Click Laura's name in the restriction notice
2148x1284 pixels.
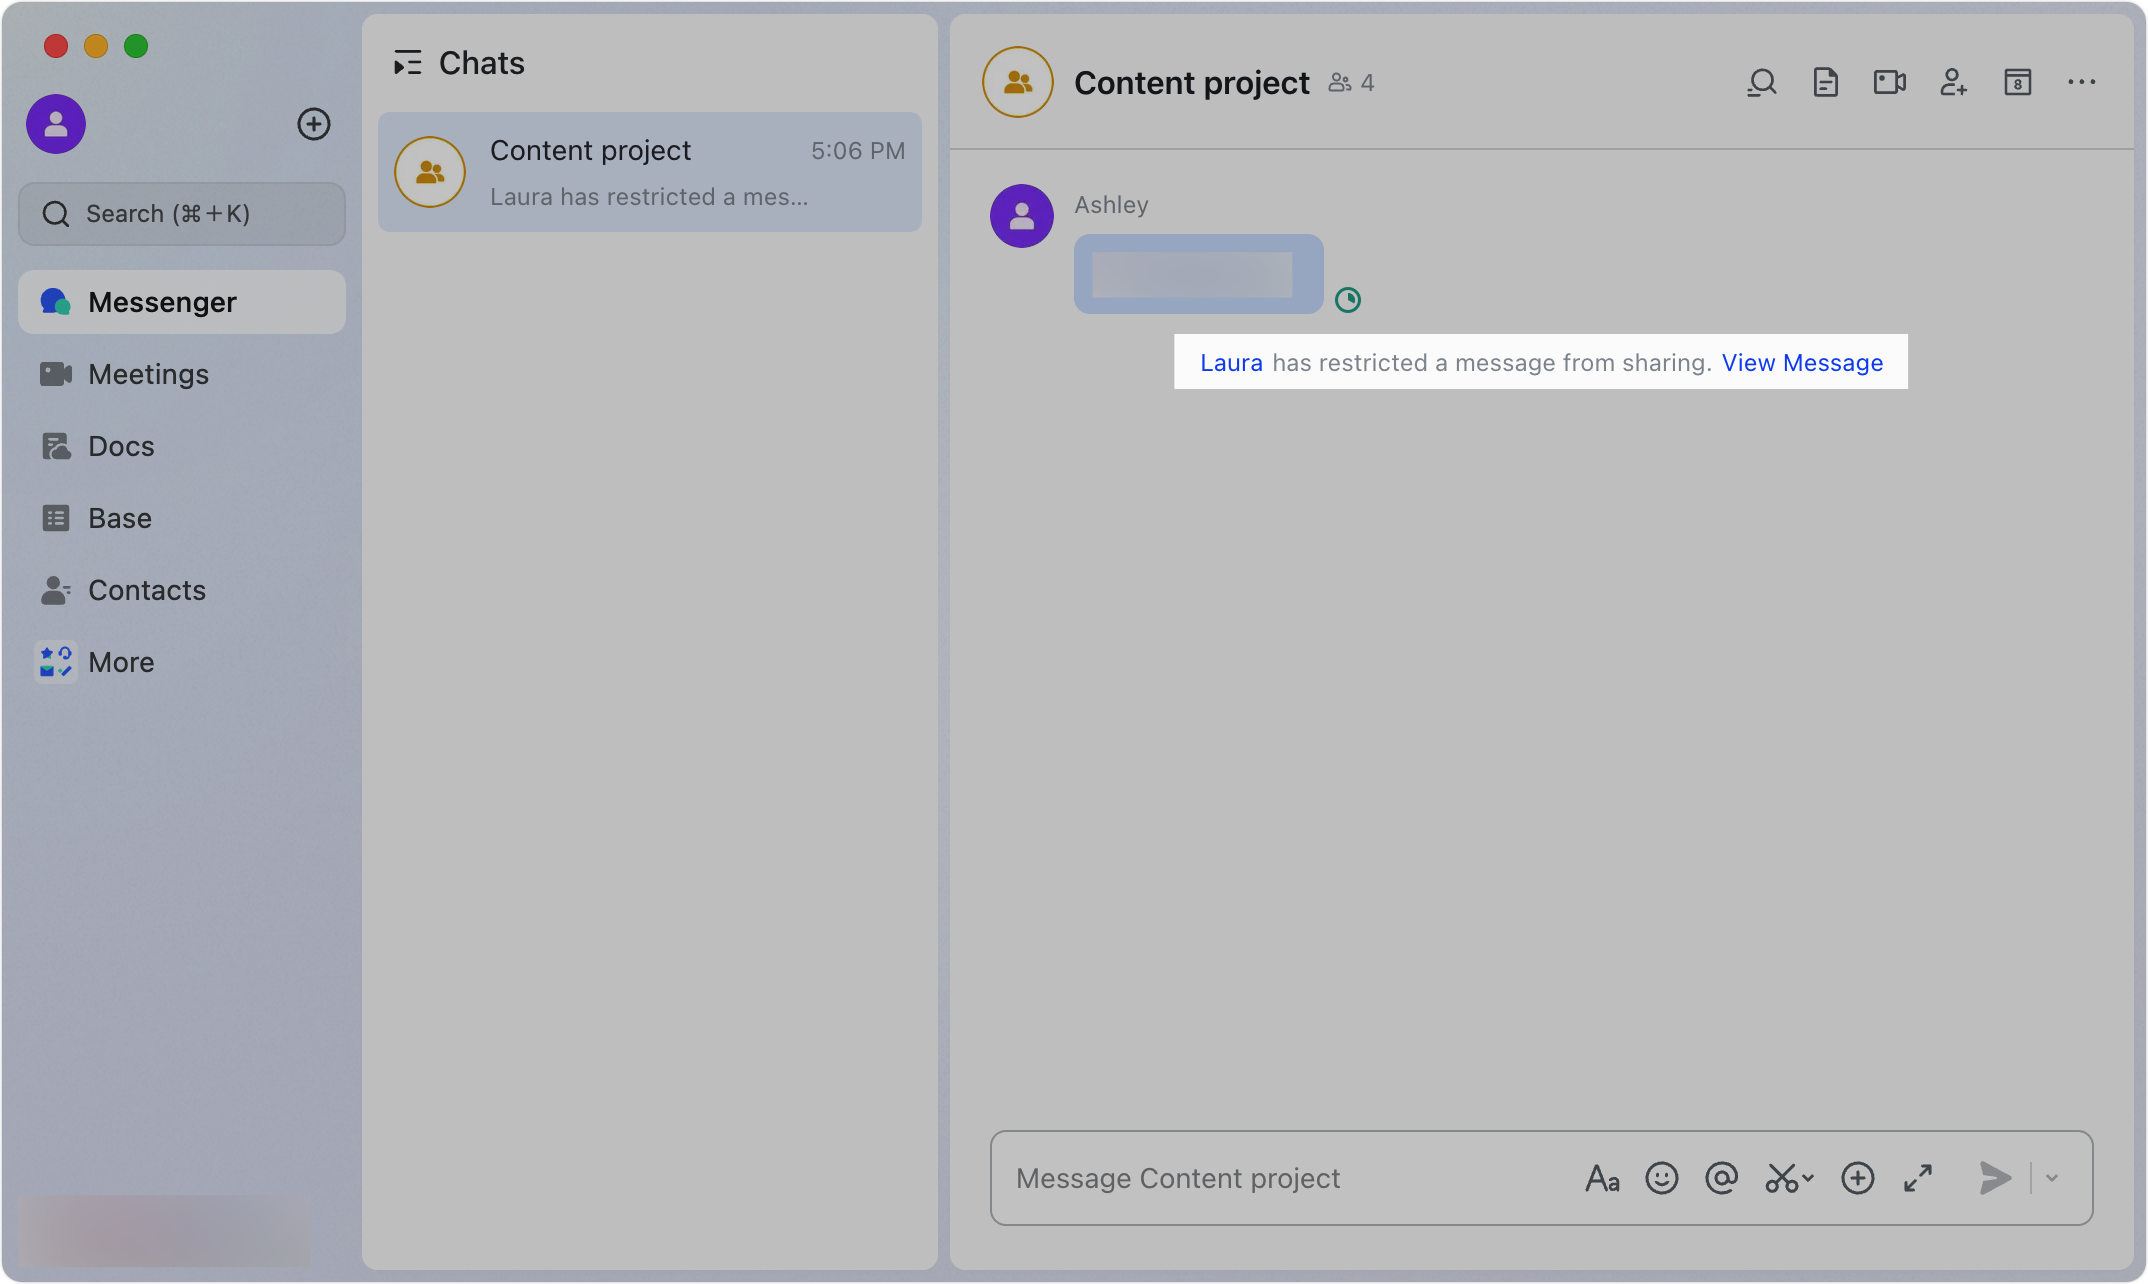pyautogui.click(x=1231, y=362)
